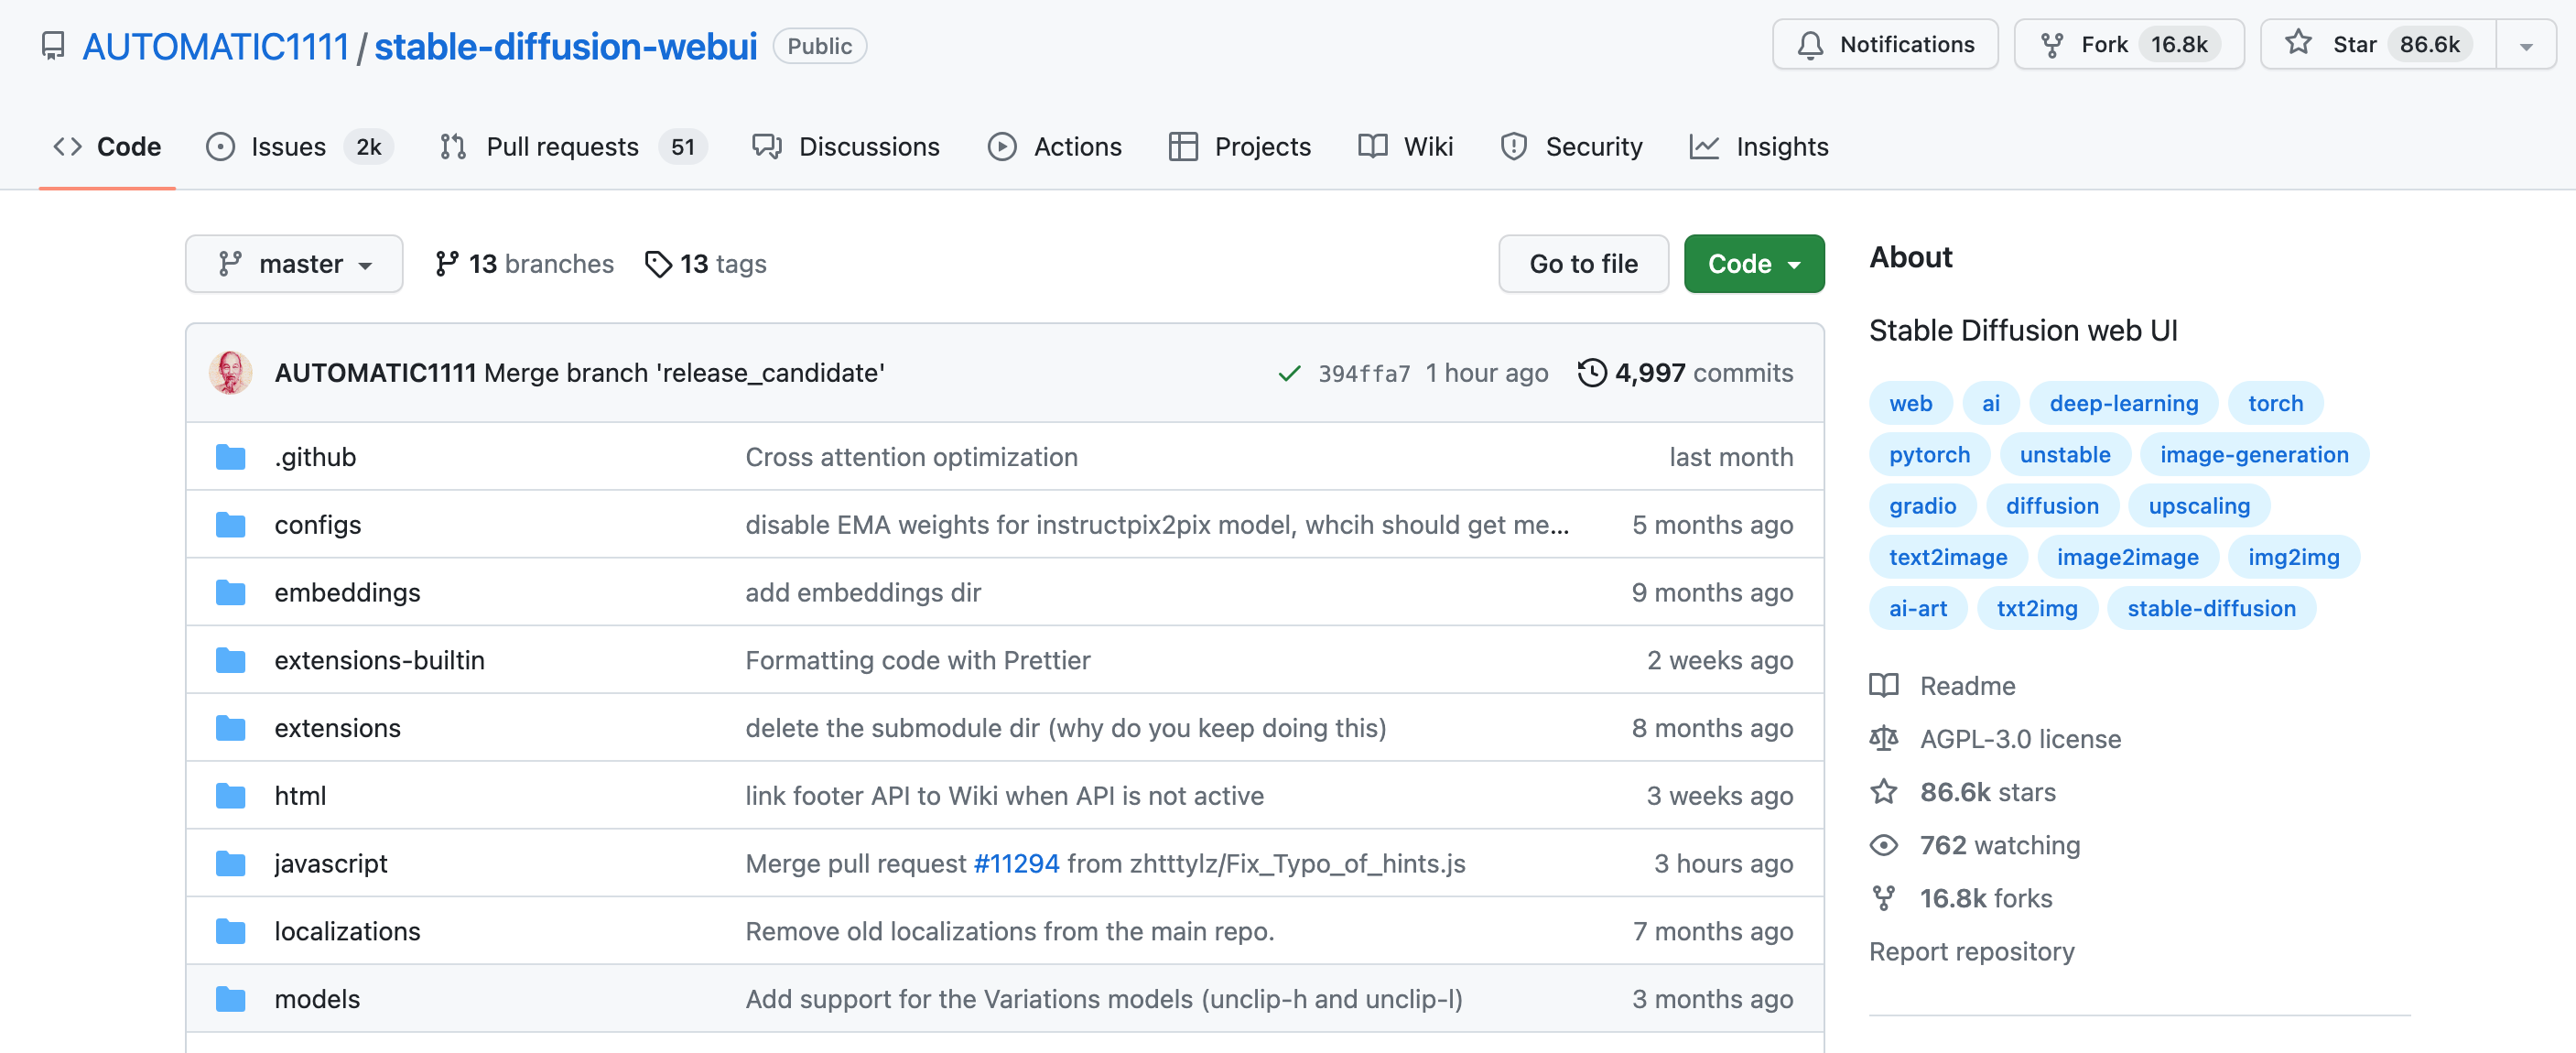Image resolution: width=2576 pixels, height=1053 pixels.
Task: Open commit history via the clock icon
Action: (1591, 372)
